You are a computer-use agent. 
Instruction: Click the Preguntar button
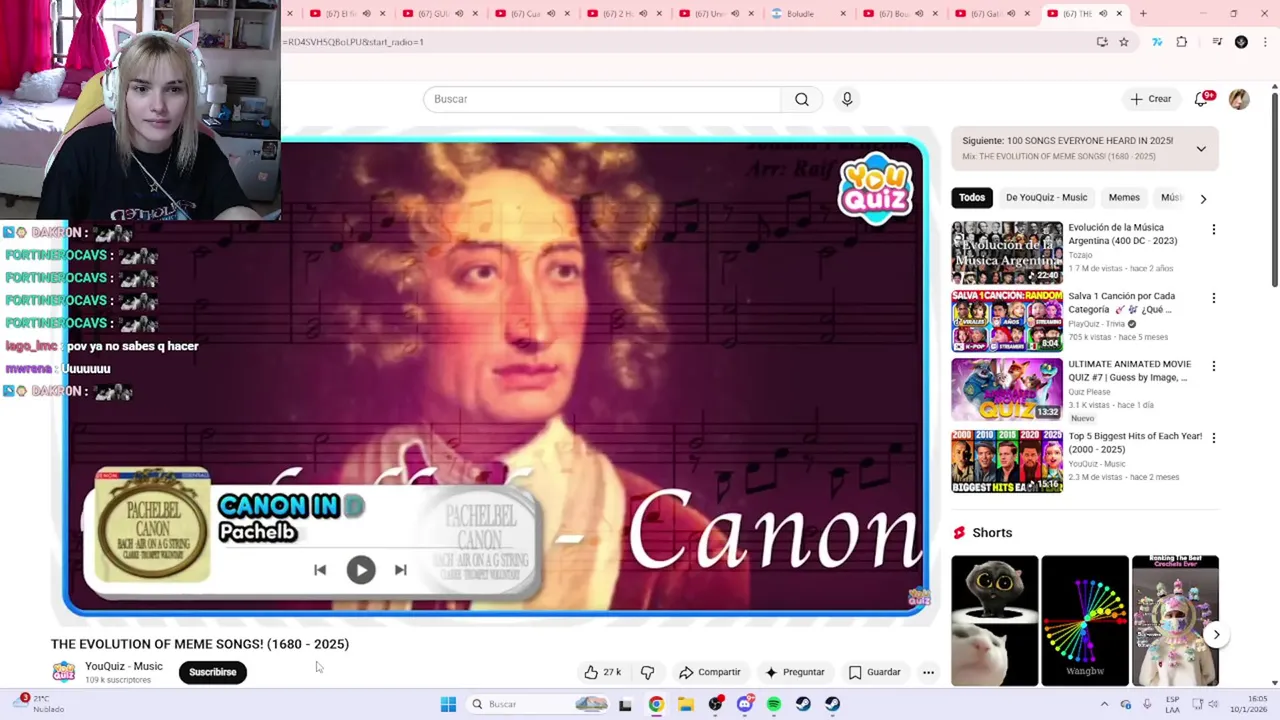pyautogui.click(x=795, y=672)
